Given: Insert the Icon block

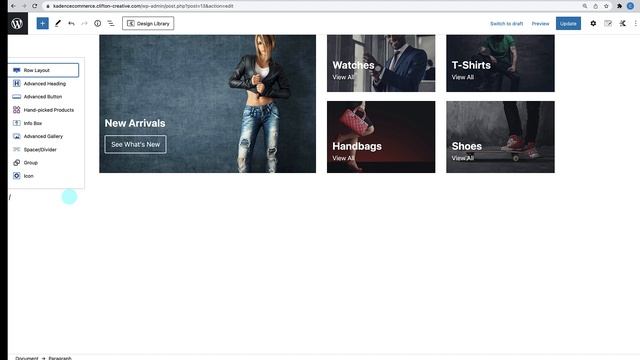Looking at the screenshot, I should (43, 176).
